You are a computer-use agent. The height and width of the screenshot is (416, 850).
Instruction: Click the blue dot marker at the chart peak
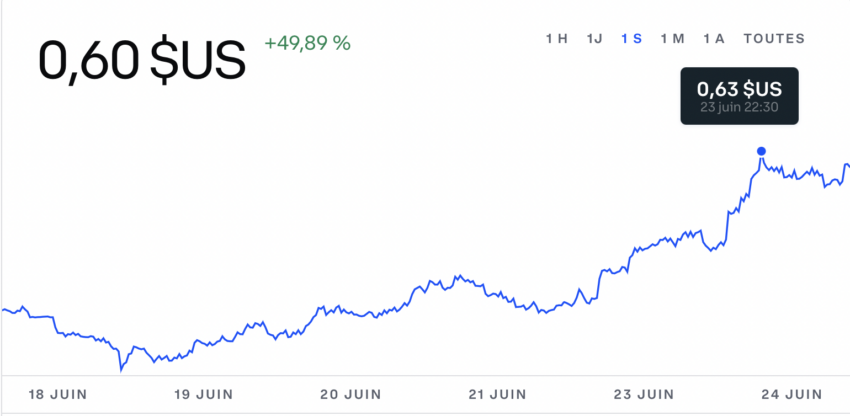[761, 151]
